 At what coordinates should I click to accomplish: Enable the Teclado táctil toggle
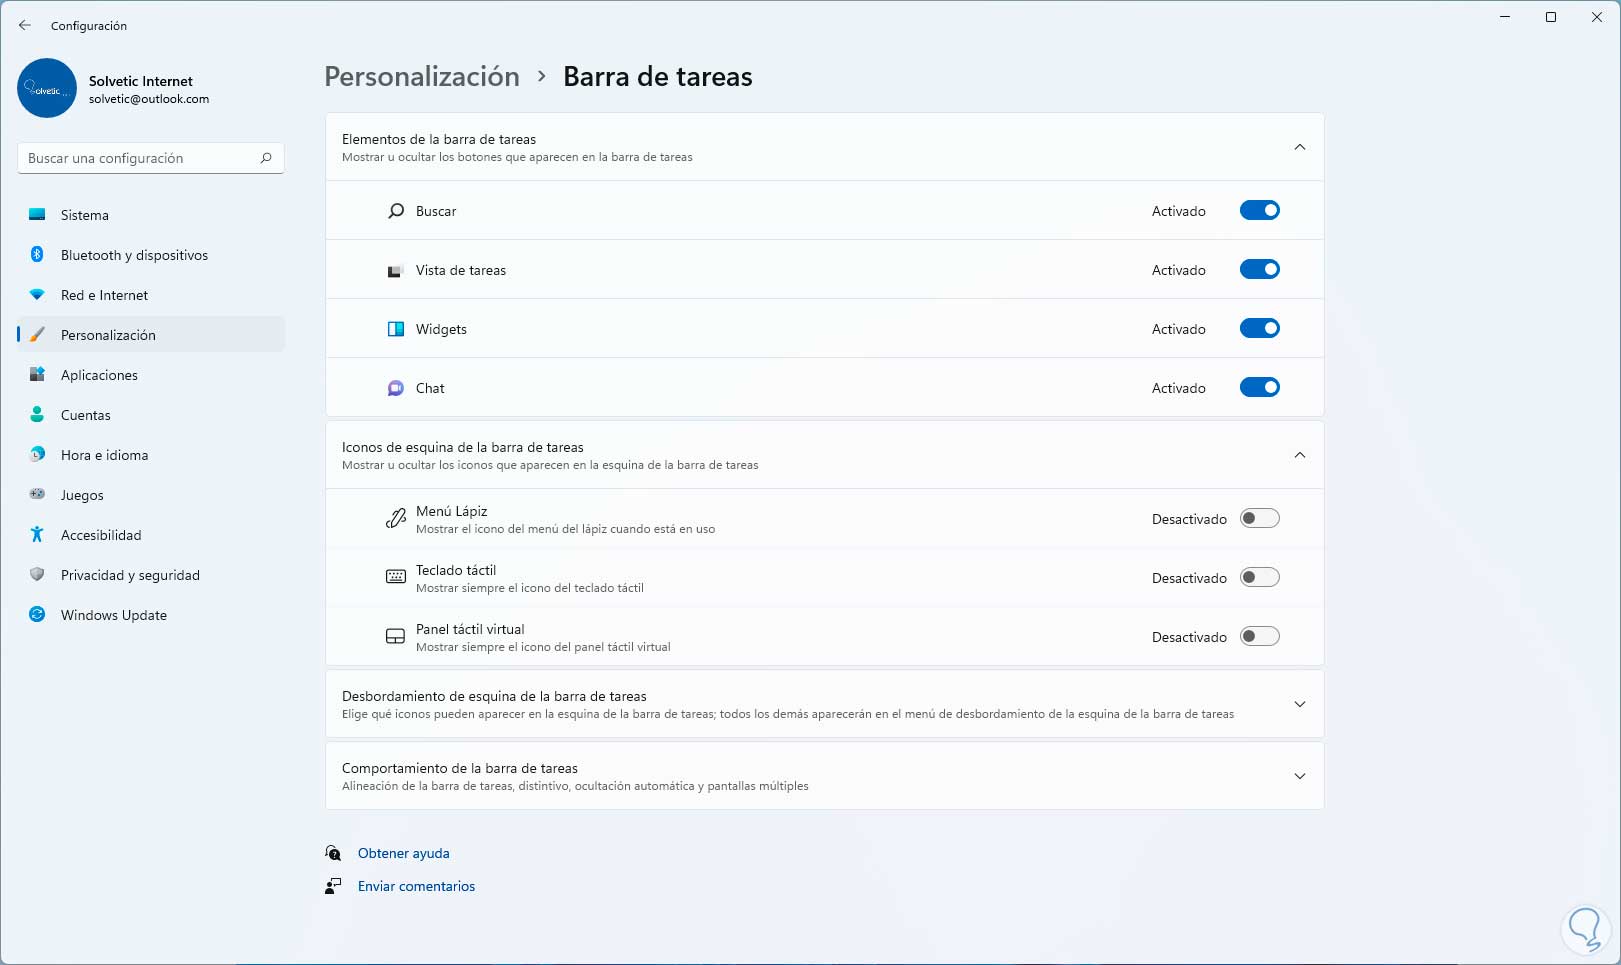pyautogui.click(x=1259, y=578)
